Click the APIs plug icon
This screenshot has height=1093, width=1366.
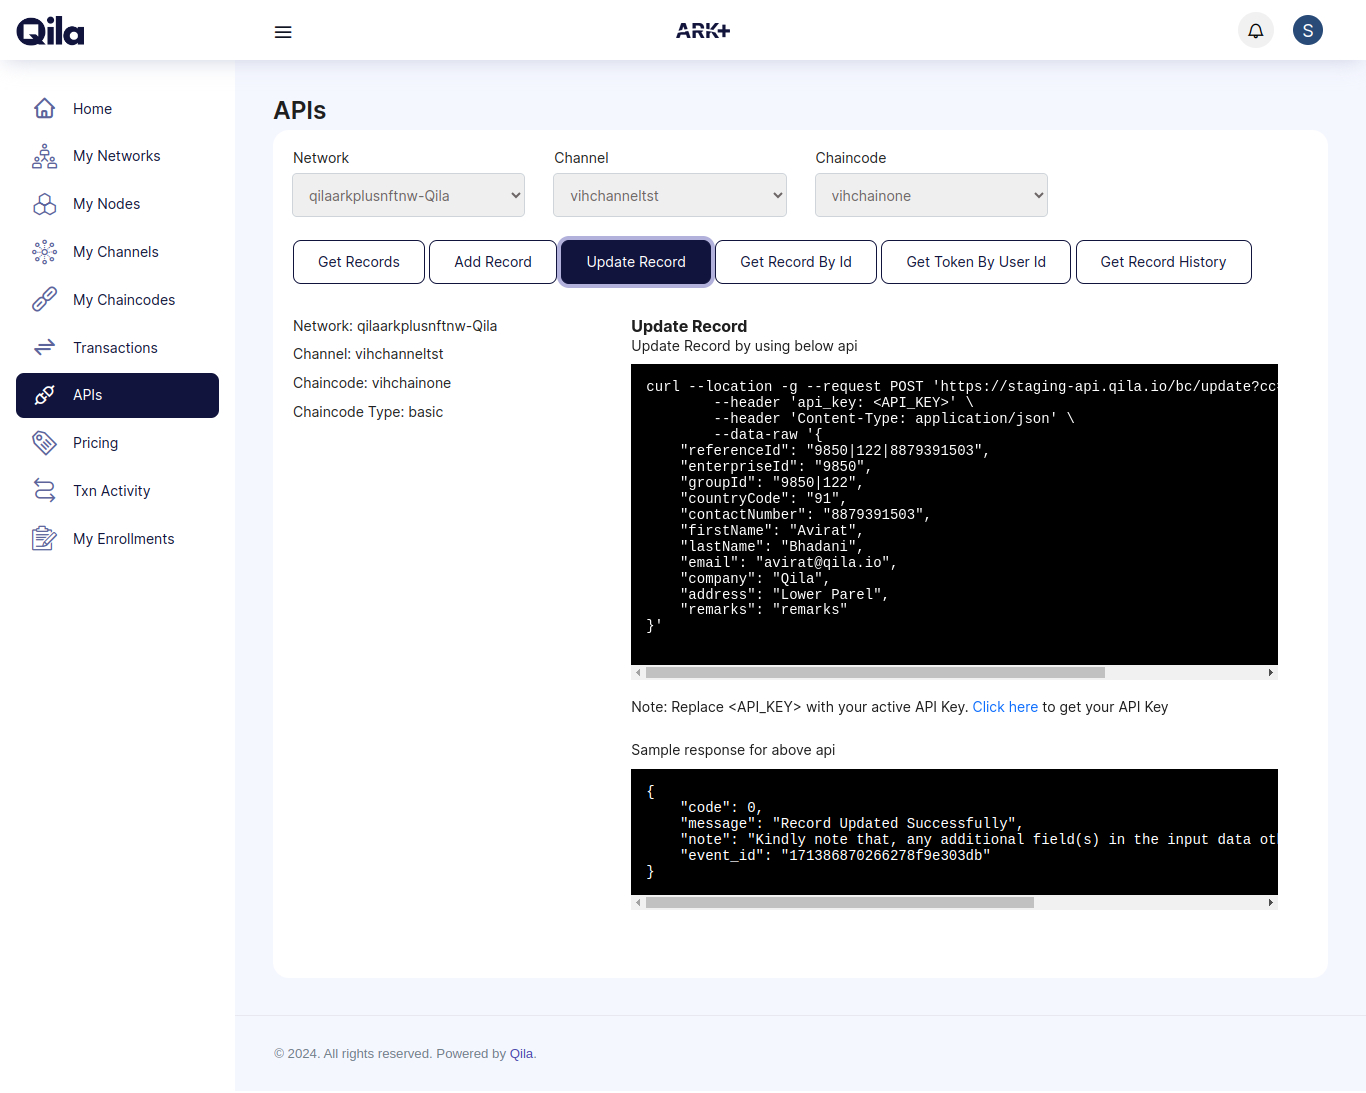point(45,395)
